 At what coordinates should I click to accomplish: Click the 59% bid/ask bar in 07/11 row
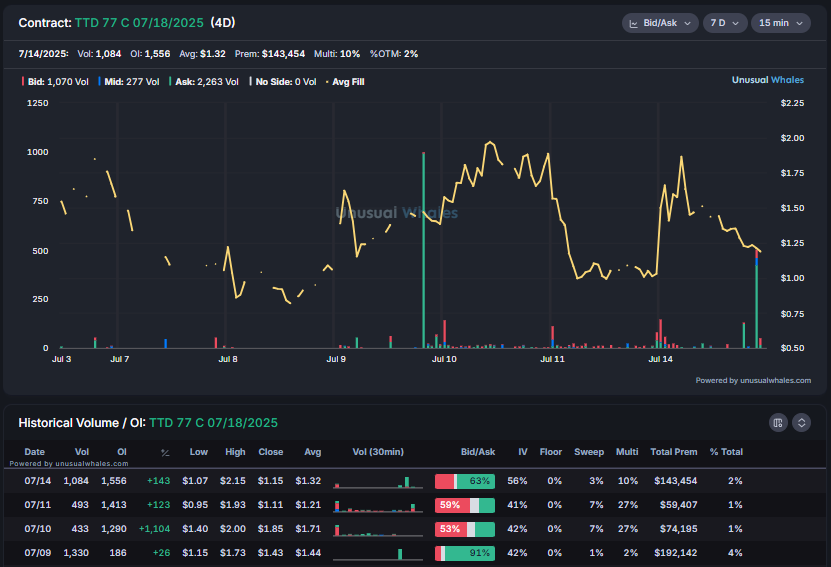pyautogui.click(x=465, y=505)
